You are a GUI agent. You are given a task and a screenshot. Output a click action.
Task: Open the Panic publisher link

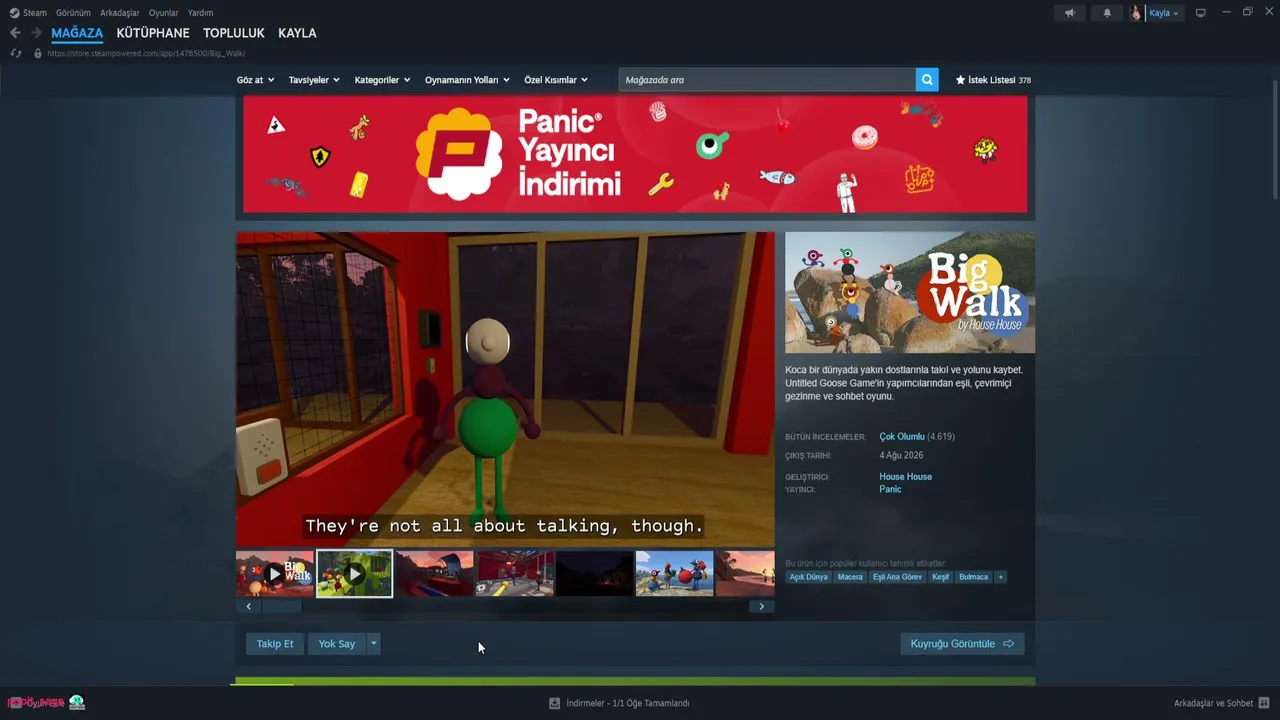click(890, 489)
